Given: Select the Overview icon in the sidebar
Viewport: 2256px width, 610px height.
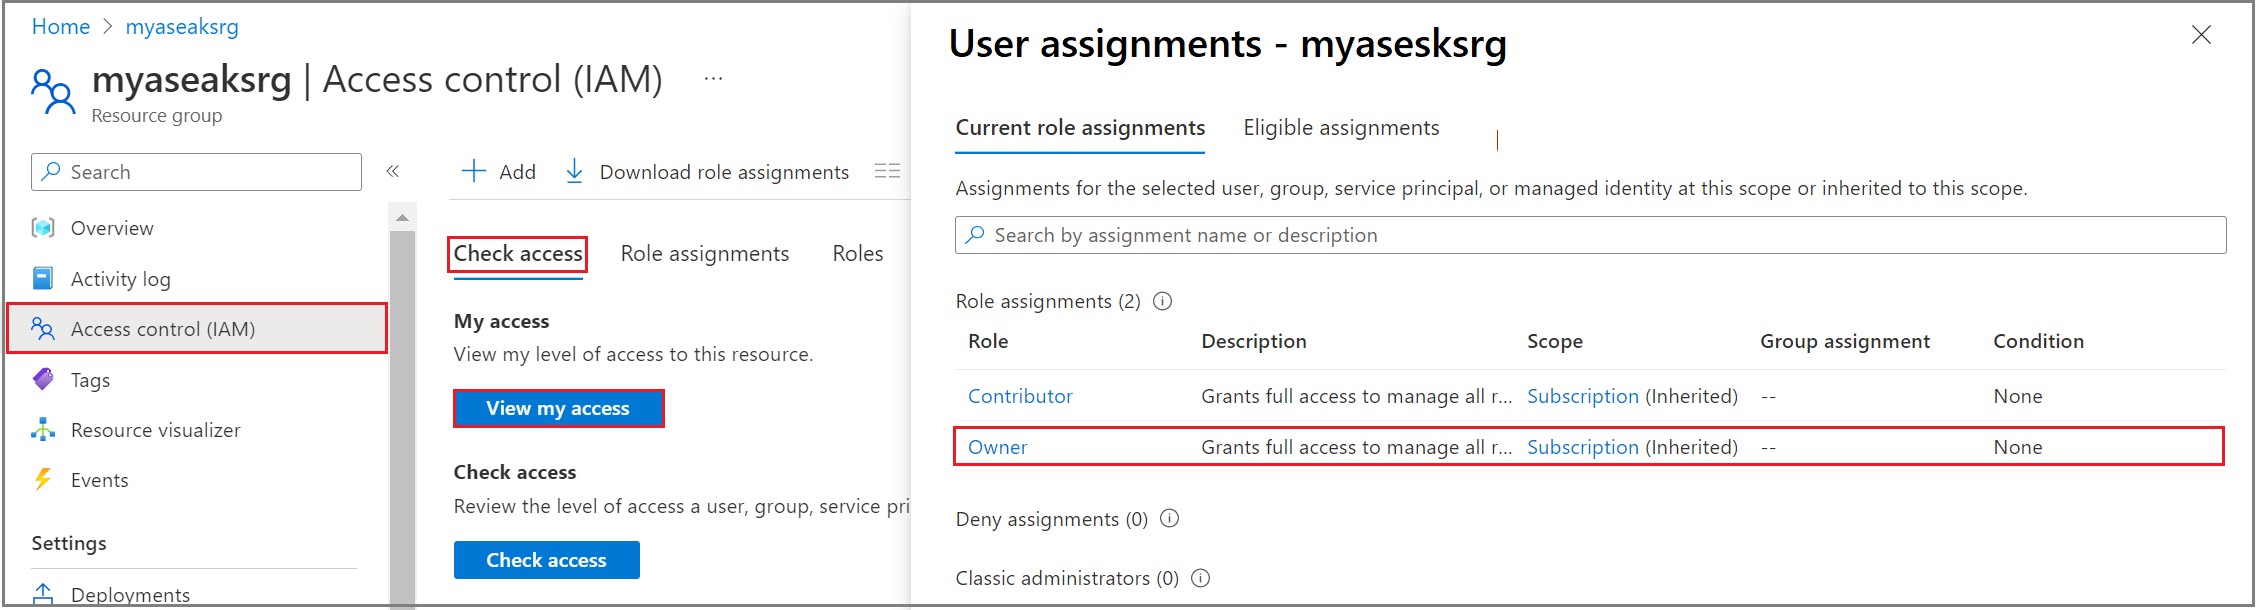Looking at the screenshot, I should pyautogui.click(x=43, y=228).
